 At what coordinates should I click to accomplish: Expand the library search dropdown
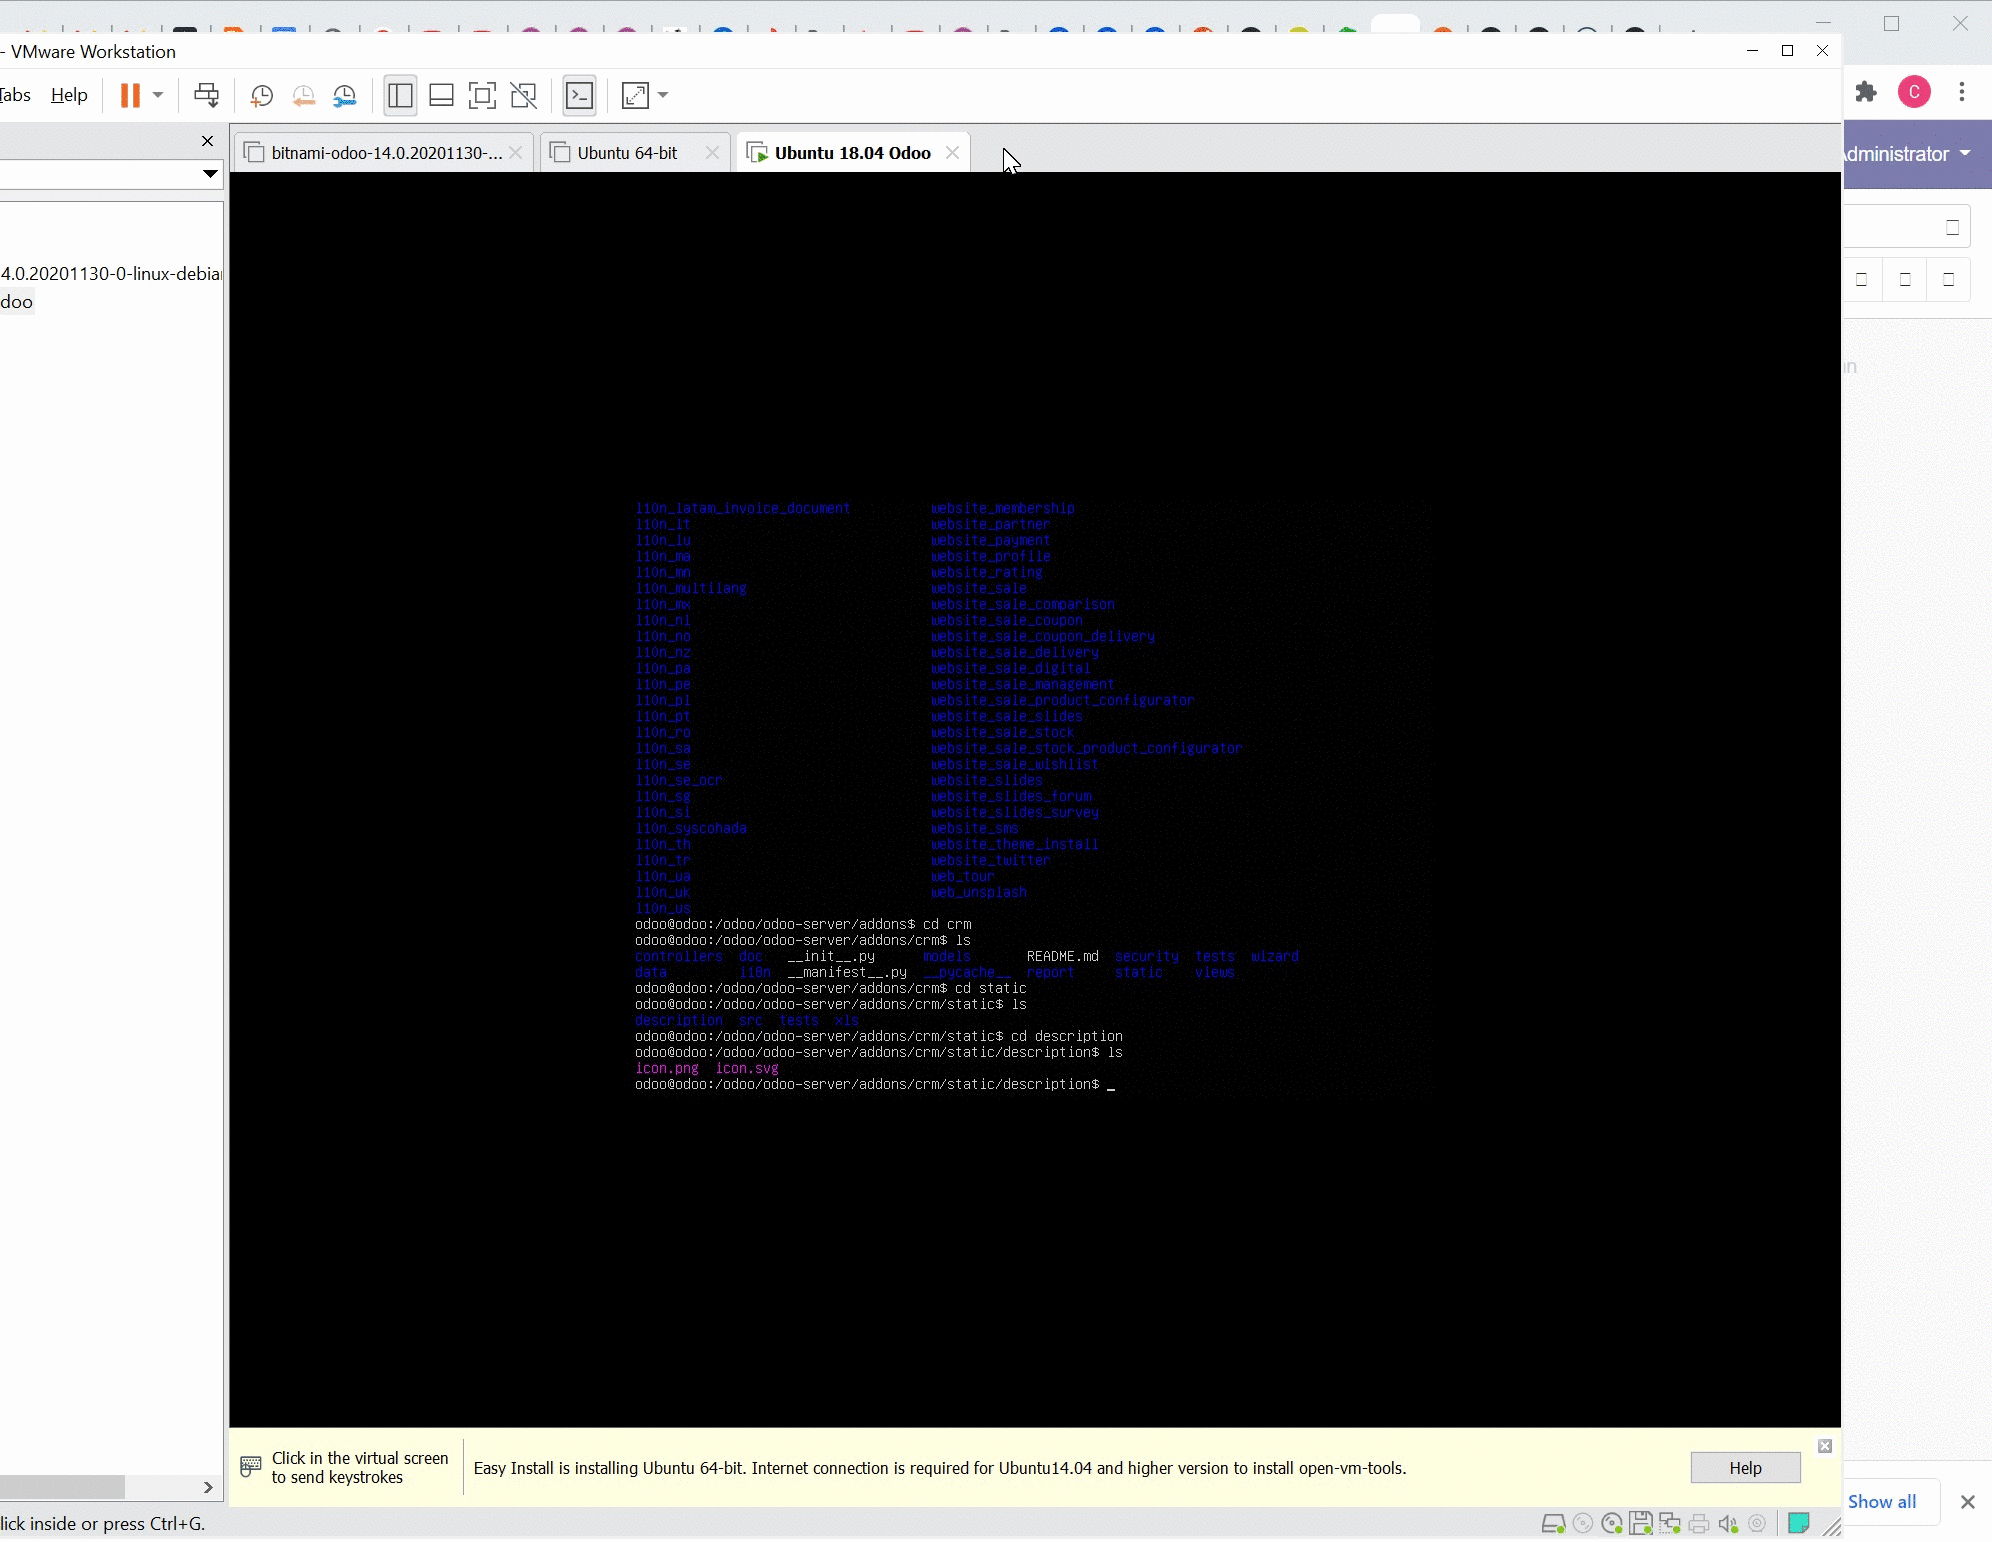tap(210, 174)
